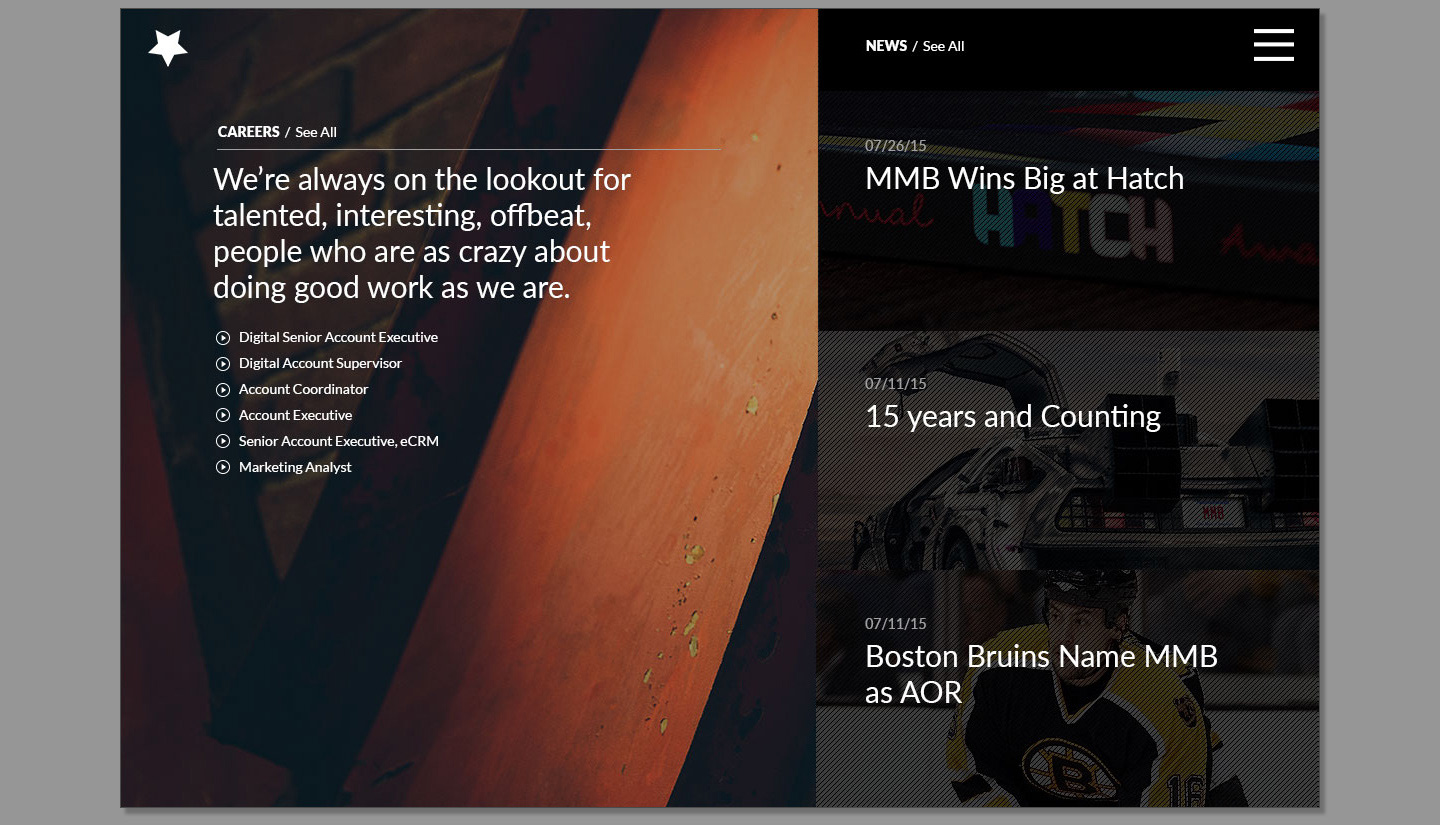Click See All next to News

[x=944, y=47]
